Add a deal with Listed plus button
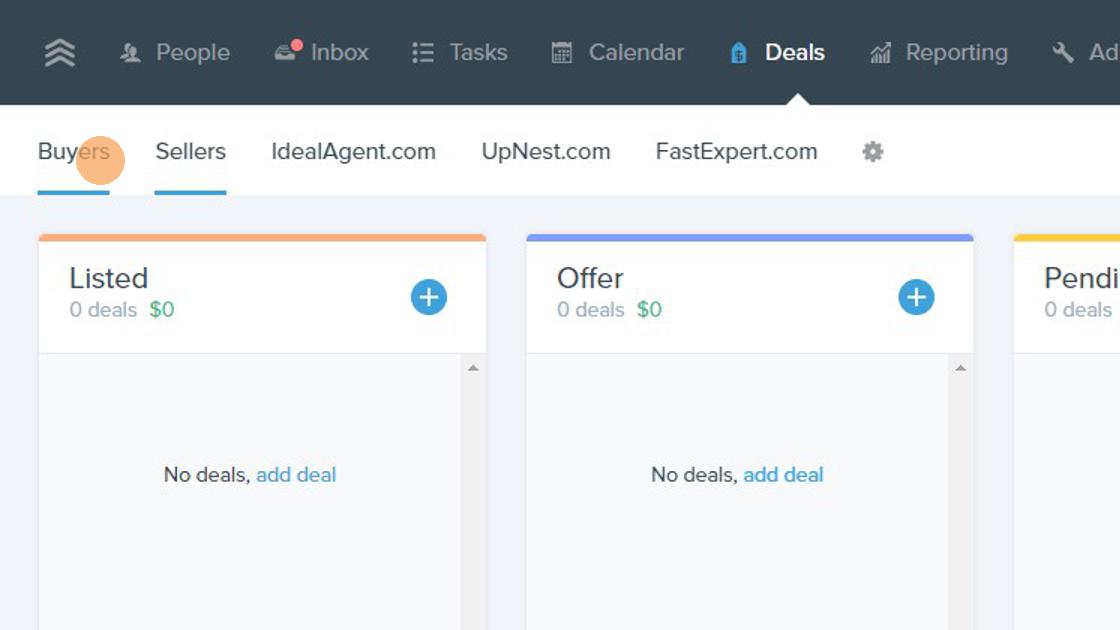Screen dimensions: 1120x630 pos(429,297)
